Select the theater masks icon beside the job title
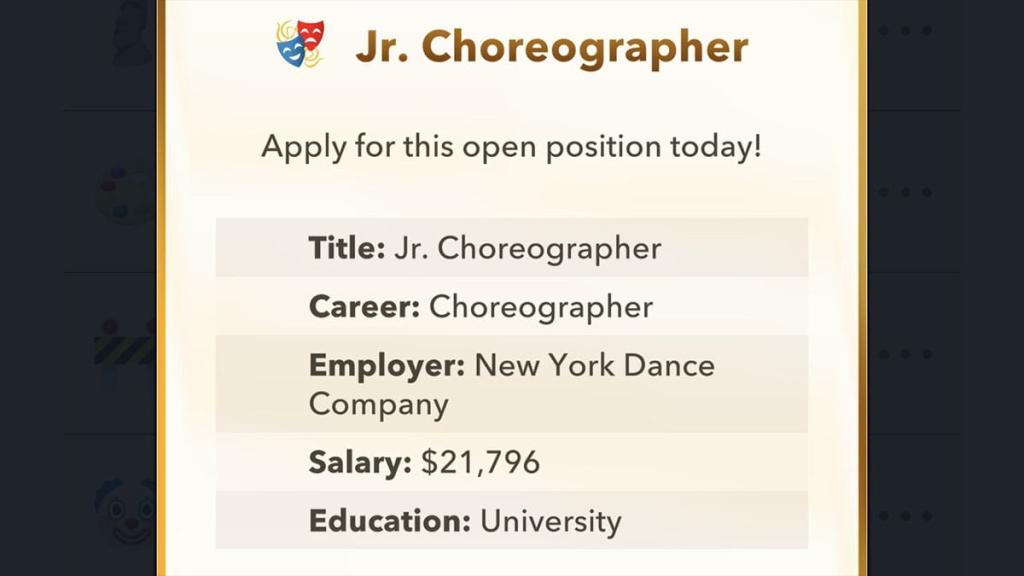 pyautogui.click(x=295, y=43)
